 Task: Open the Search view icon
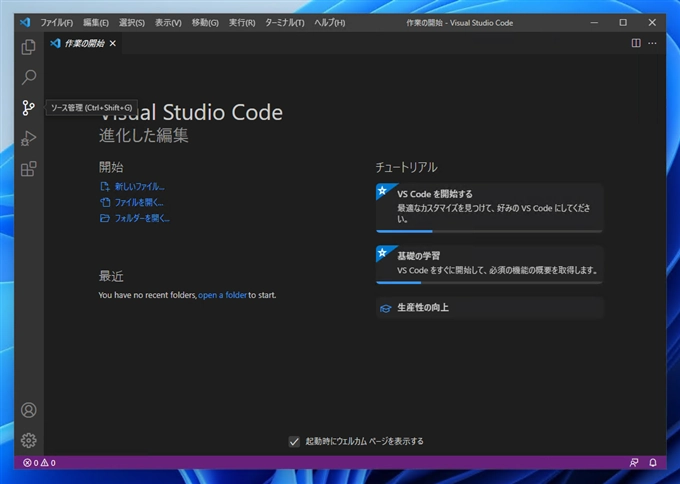(29, 77)
